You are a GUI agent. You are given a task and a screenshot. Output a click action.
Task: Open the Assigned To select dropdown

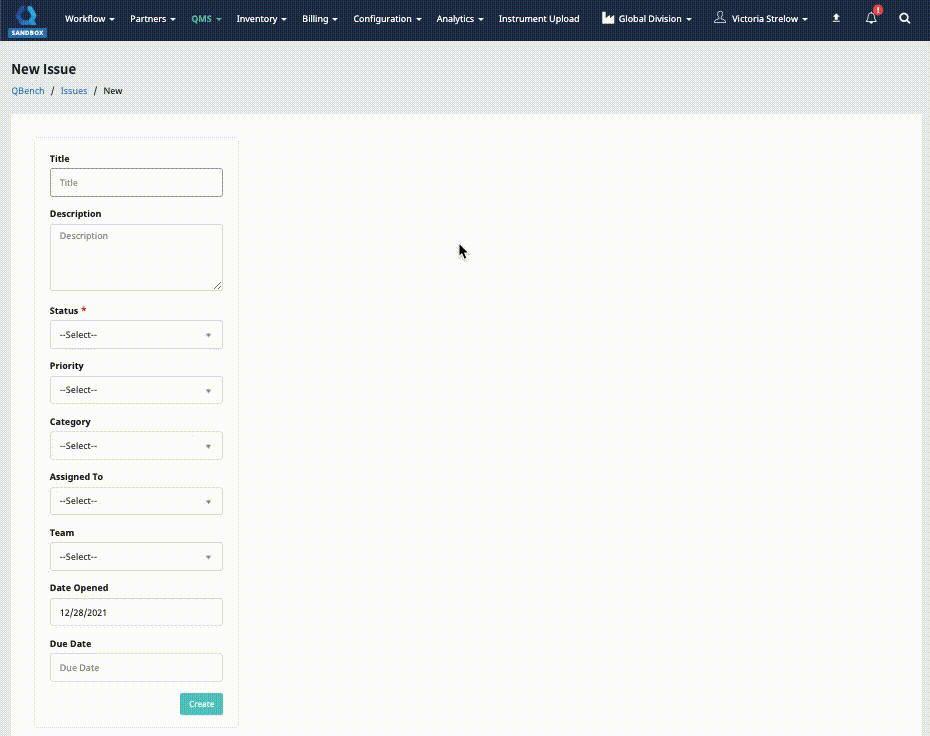(136, 501)
